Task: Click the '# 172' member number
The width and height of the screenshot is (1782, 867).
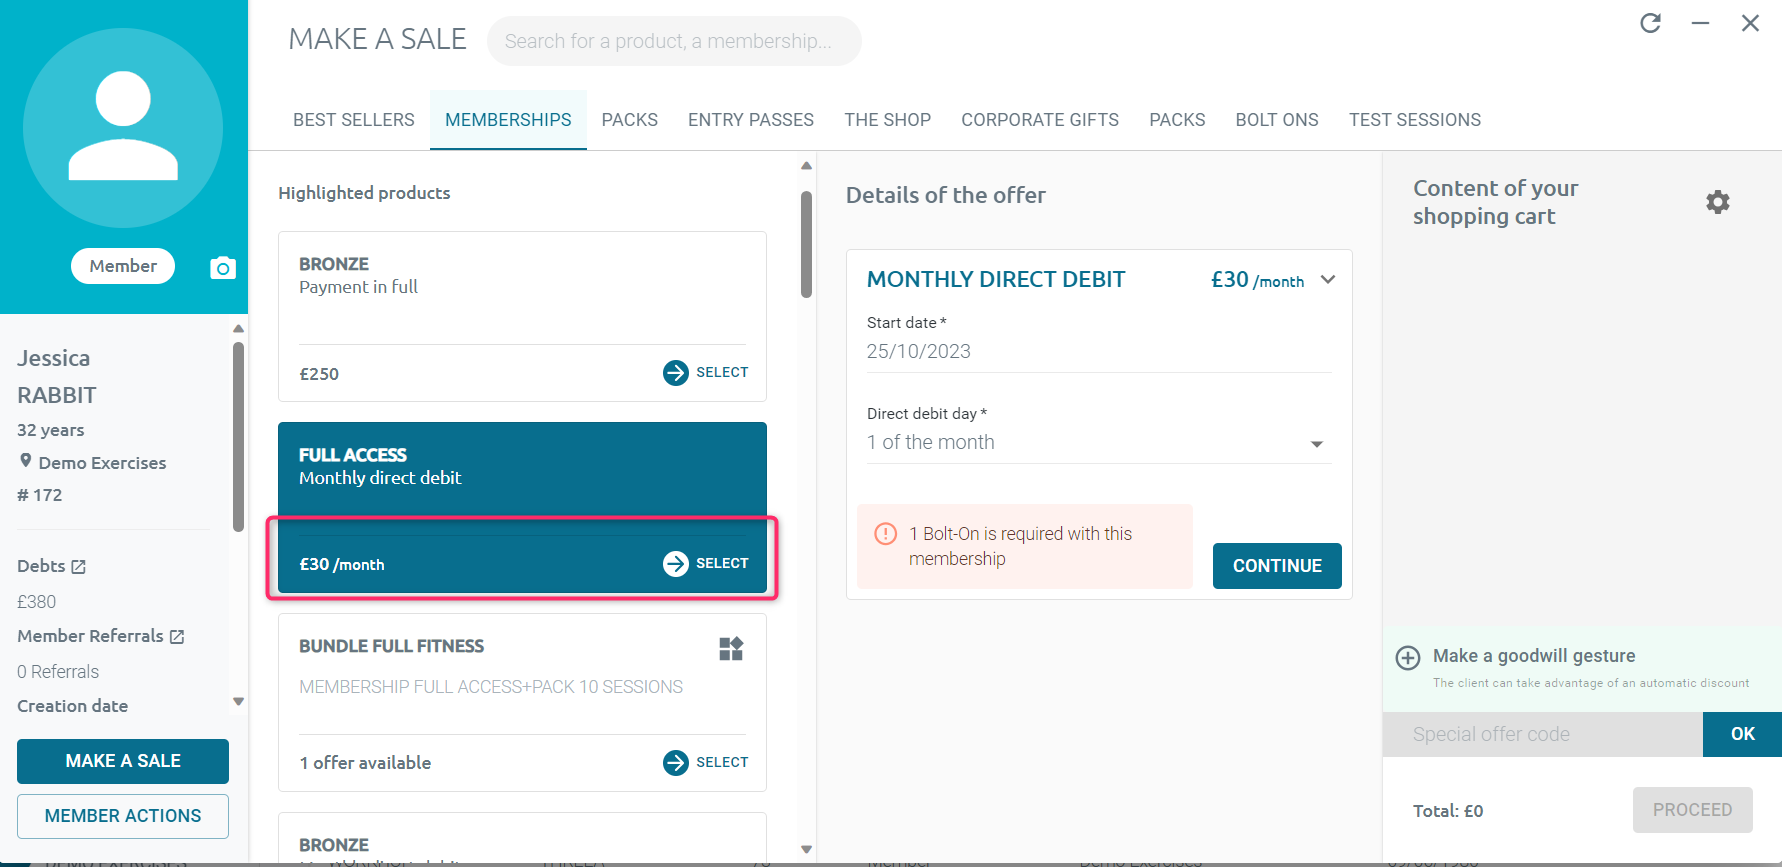Action: [40, 495]
